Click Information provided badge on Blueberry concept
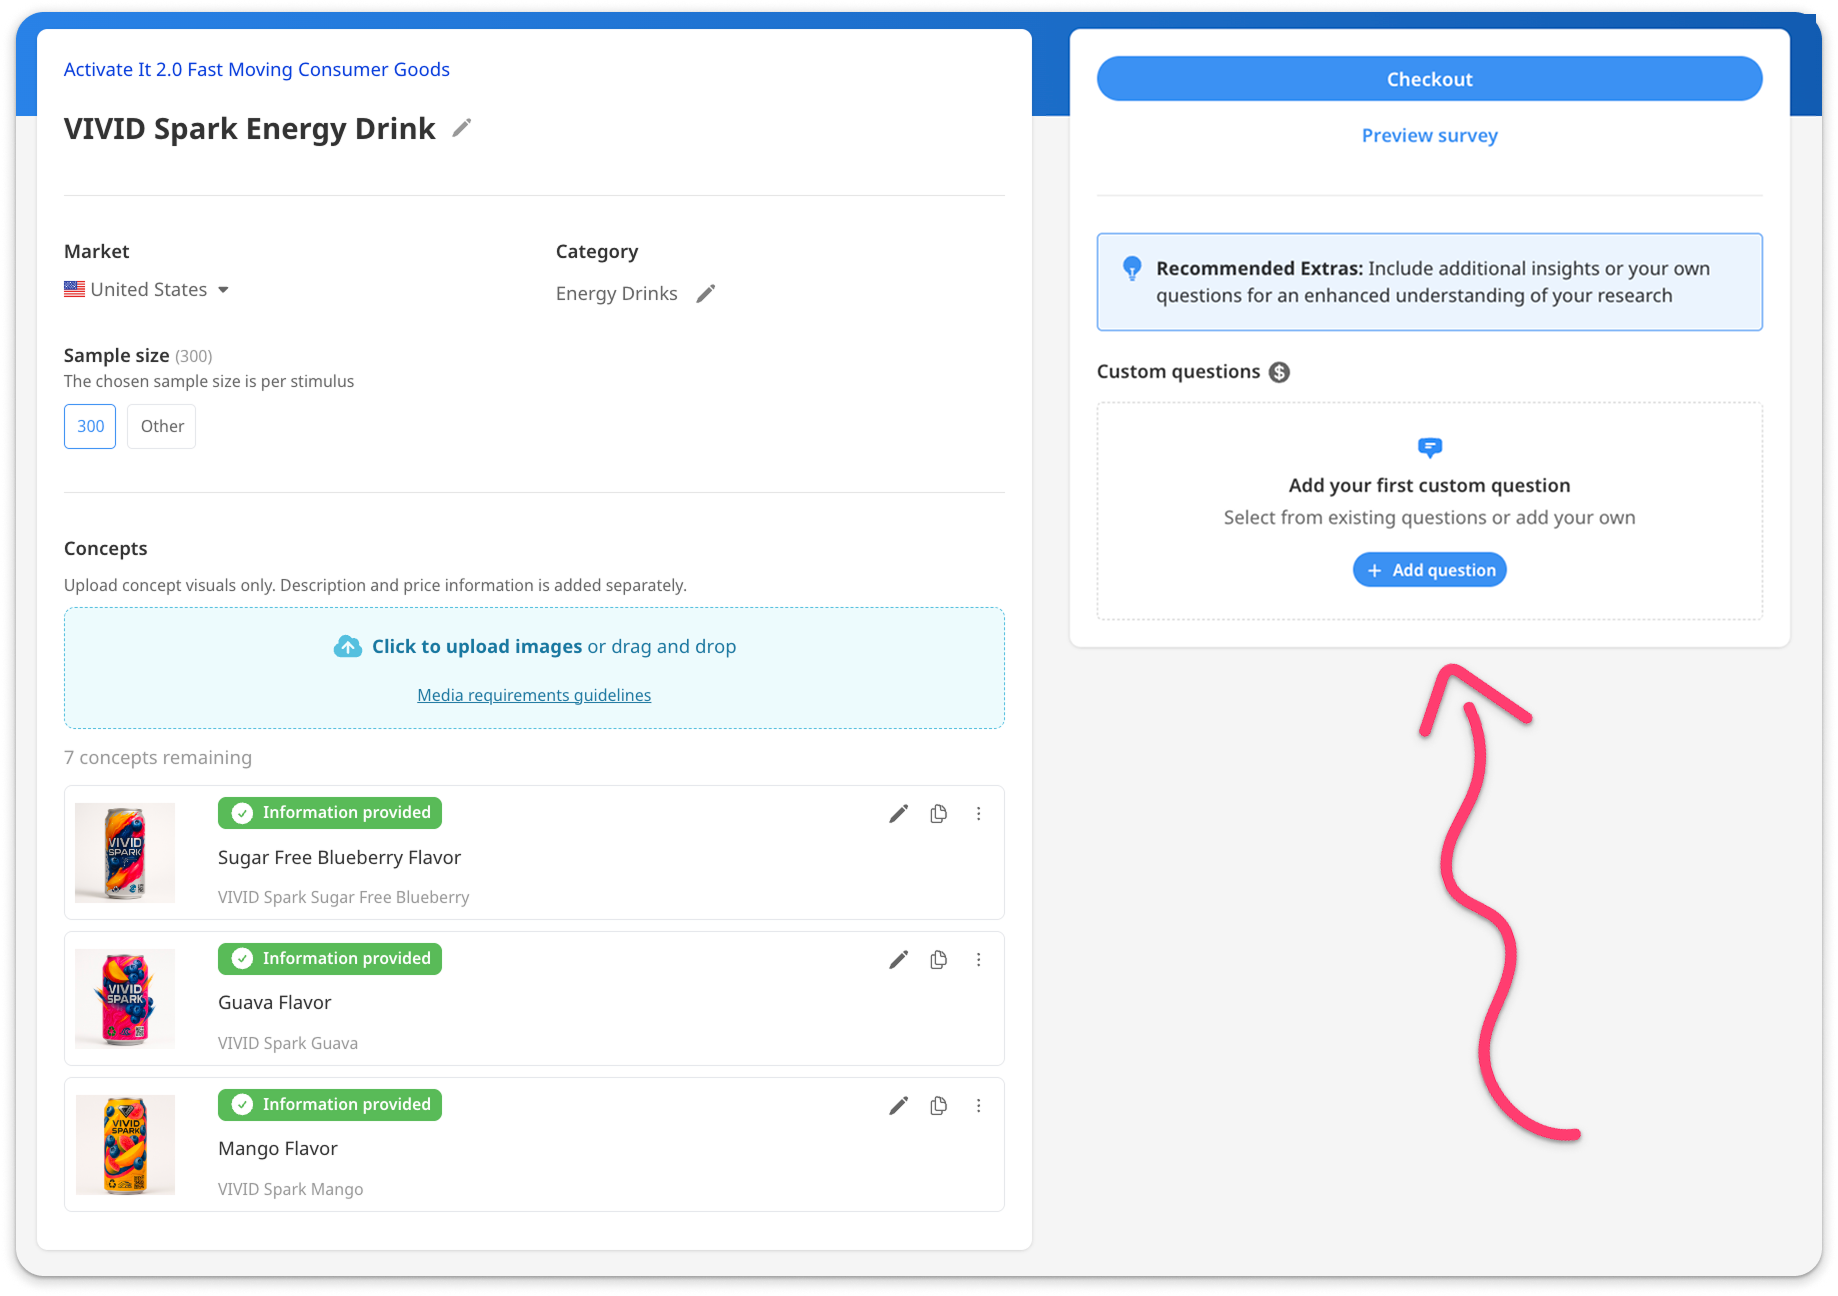The width and height of the screenshot is (1838, 1296). 330,813
